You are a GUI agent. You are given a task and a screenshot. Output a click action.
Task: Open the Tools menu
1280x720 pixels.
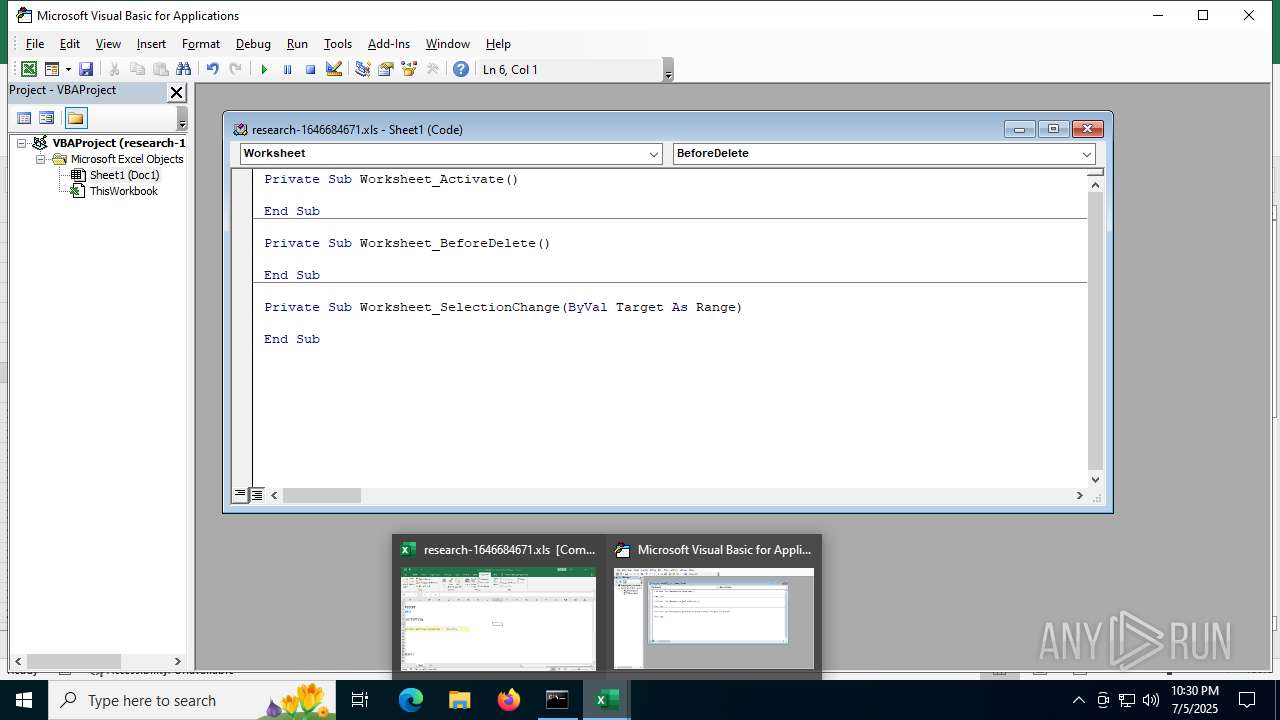coord(338,44)
